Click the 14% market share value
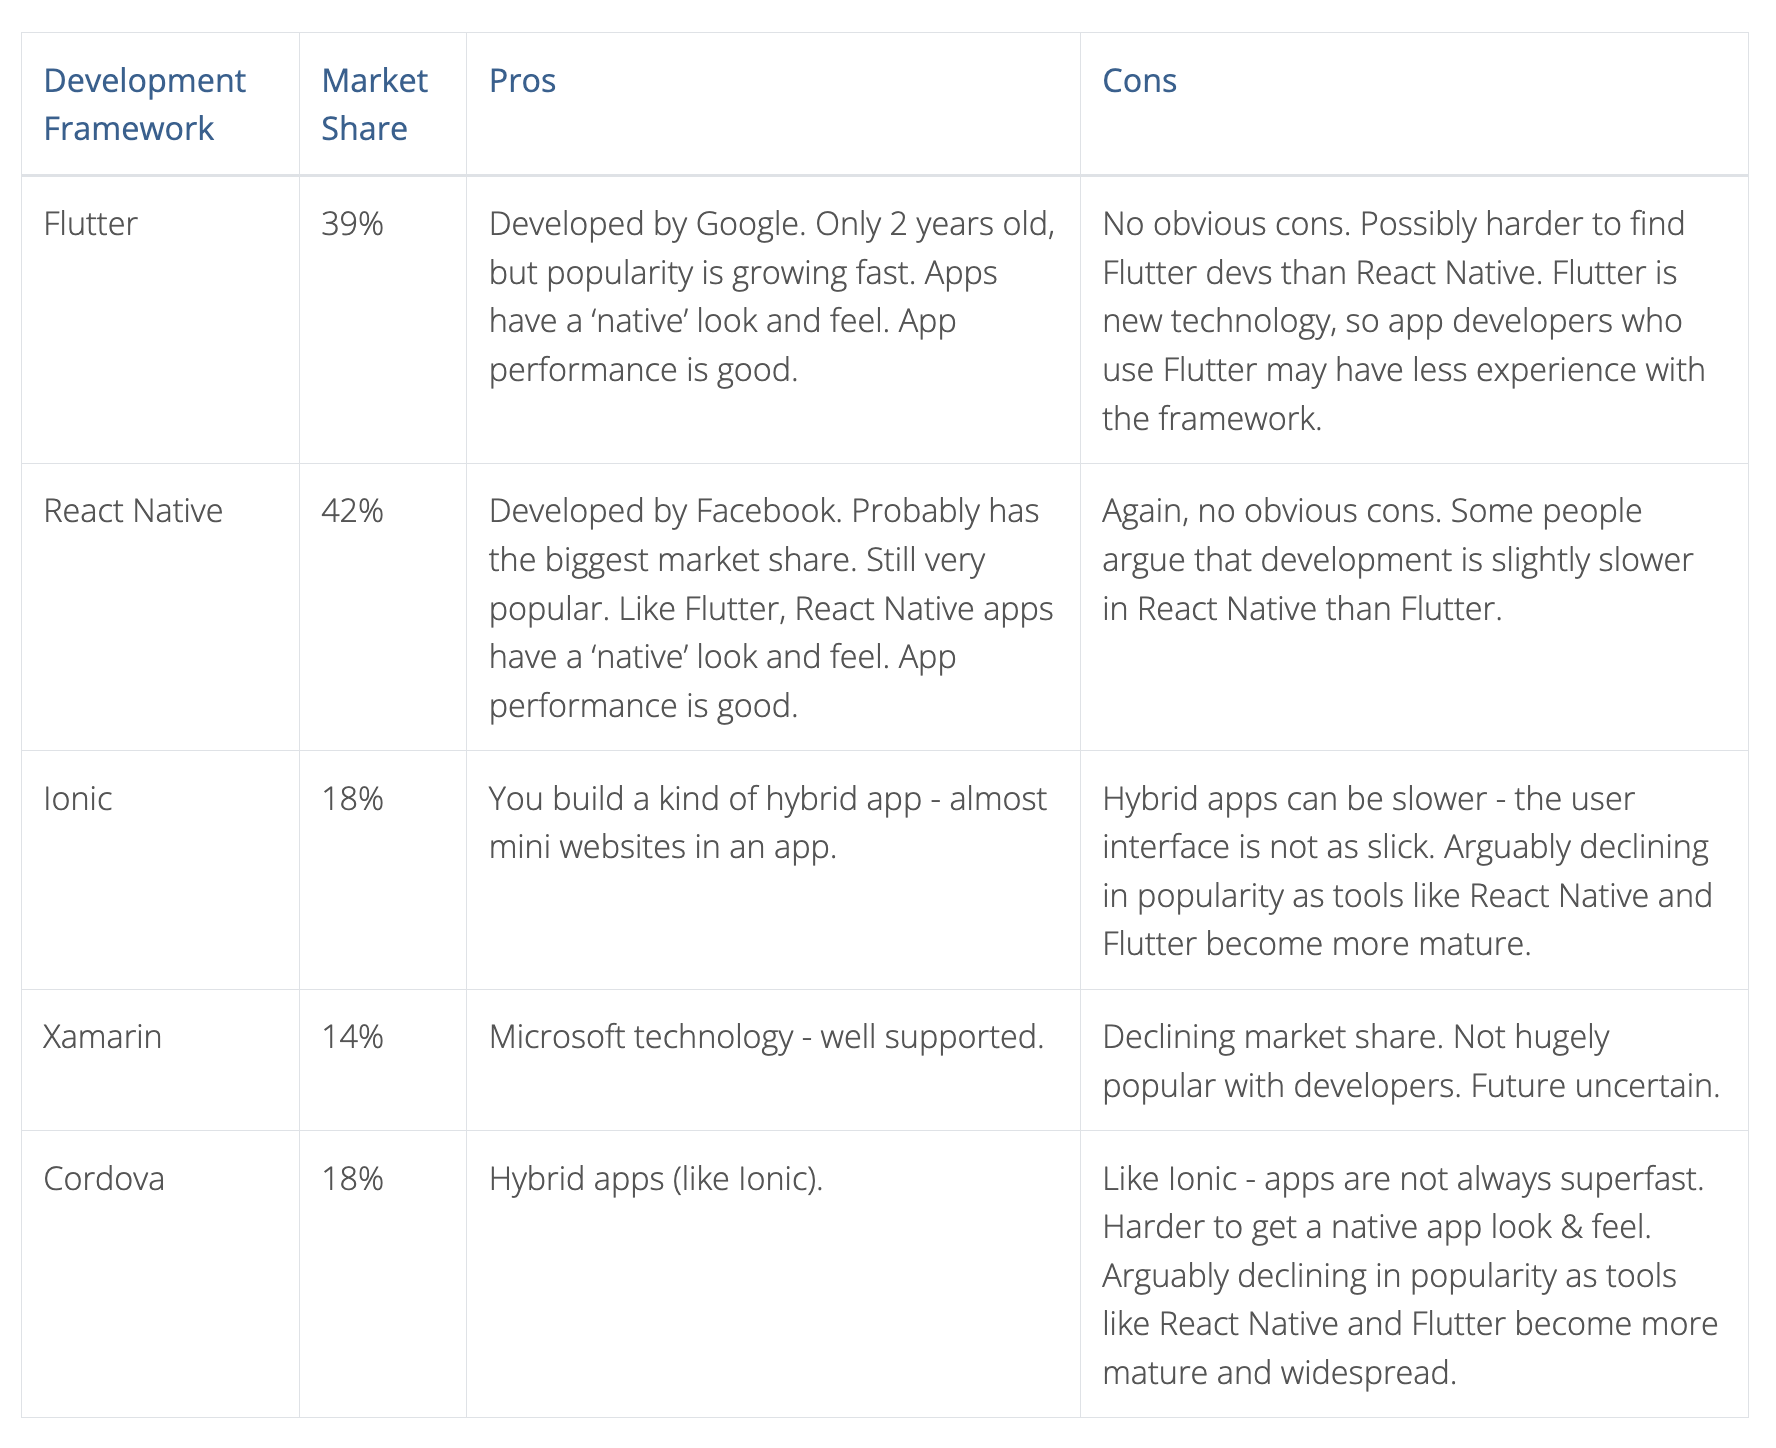Screen dimensions: 1776x1448 click(x=352, y=1036)
